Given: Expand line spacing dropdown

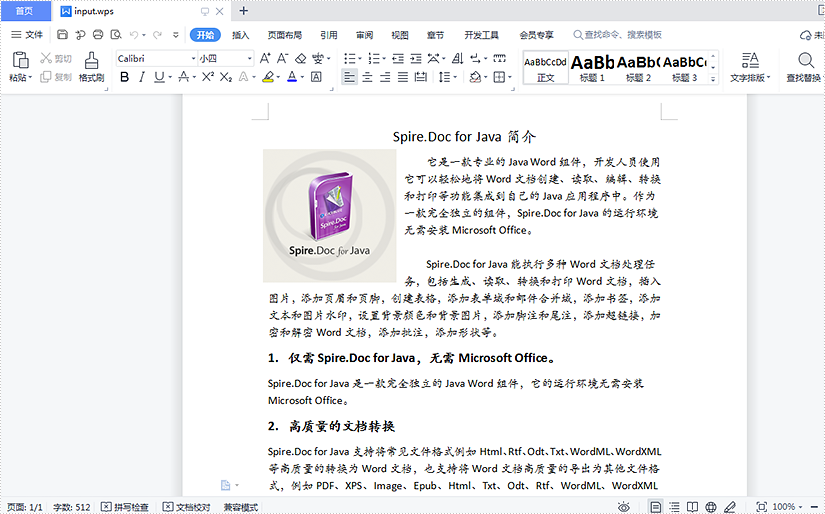Looking at the screenshot, I should (x=455, y=77).
